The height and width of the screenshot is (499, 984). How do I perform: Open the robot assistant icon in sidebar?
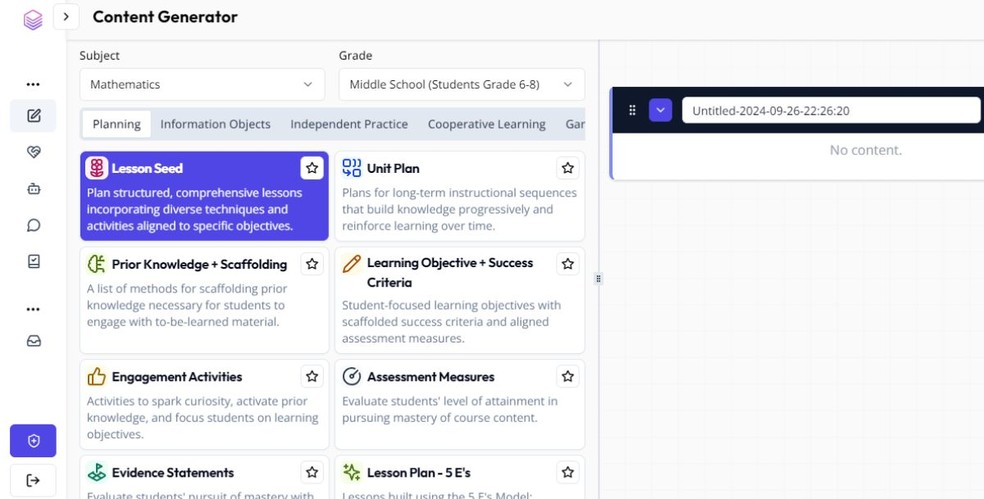coord(33,188)
